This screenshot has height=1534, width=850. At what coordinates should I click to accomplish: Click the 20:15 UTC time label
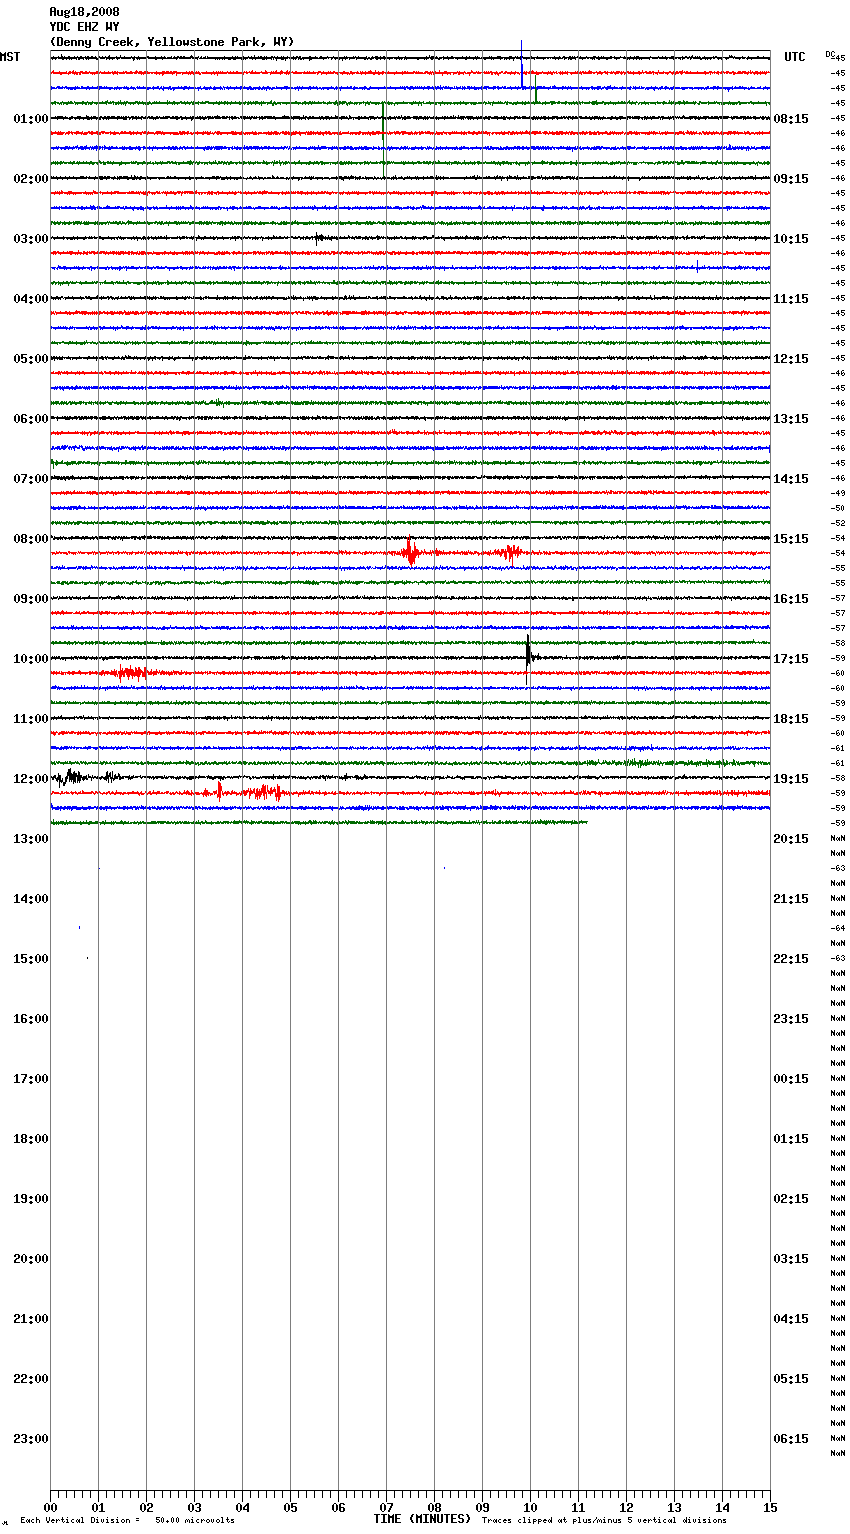click(791, 839)
